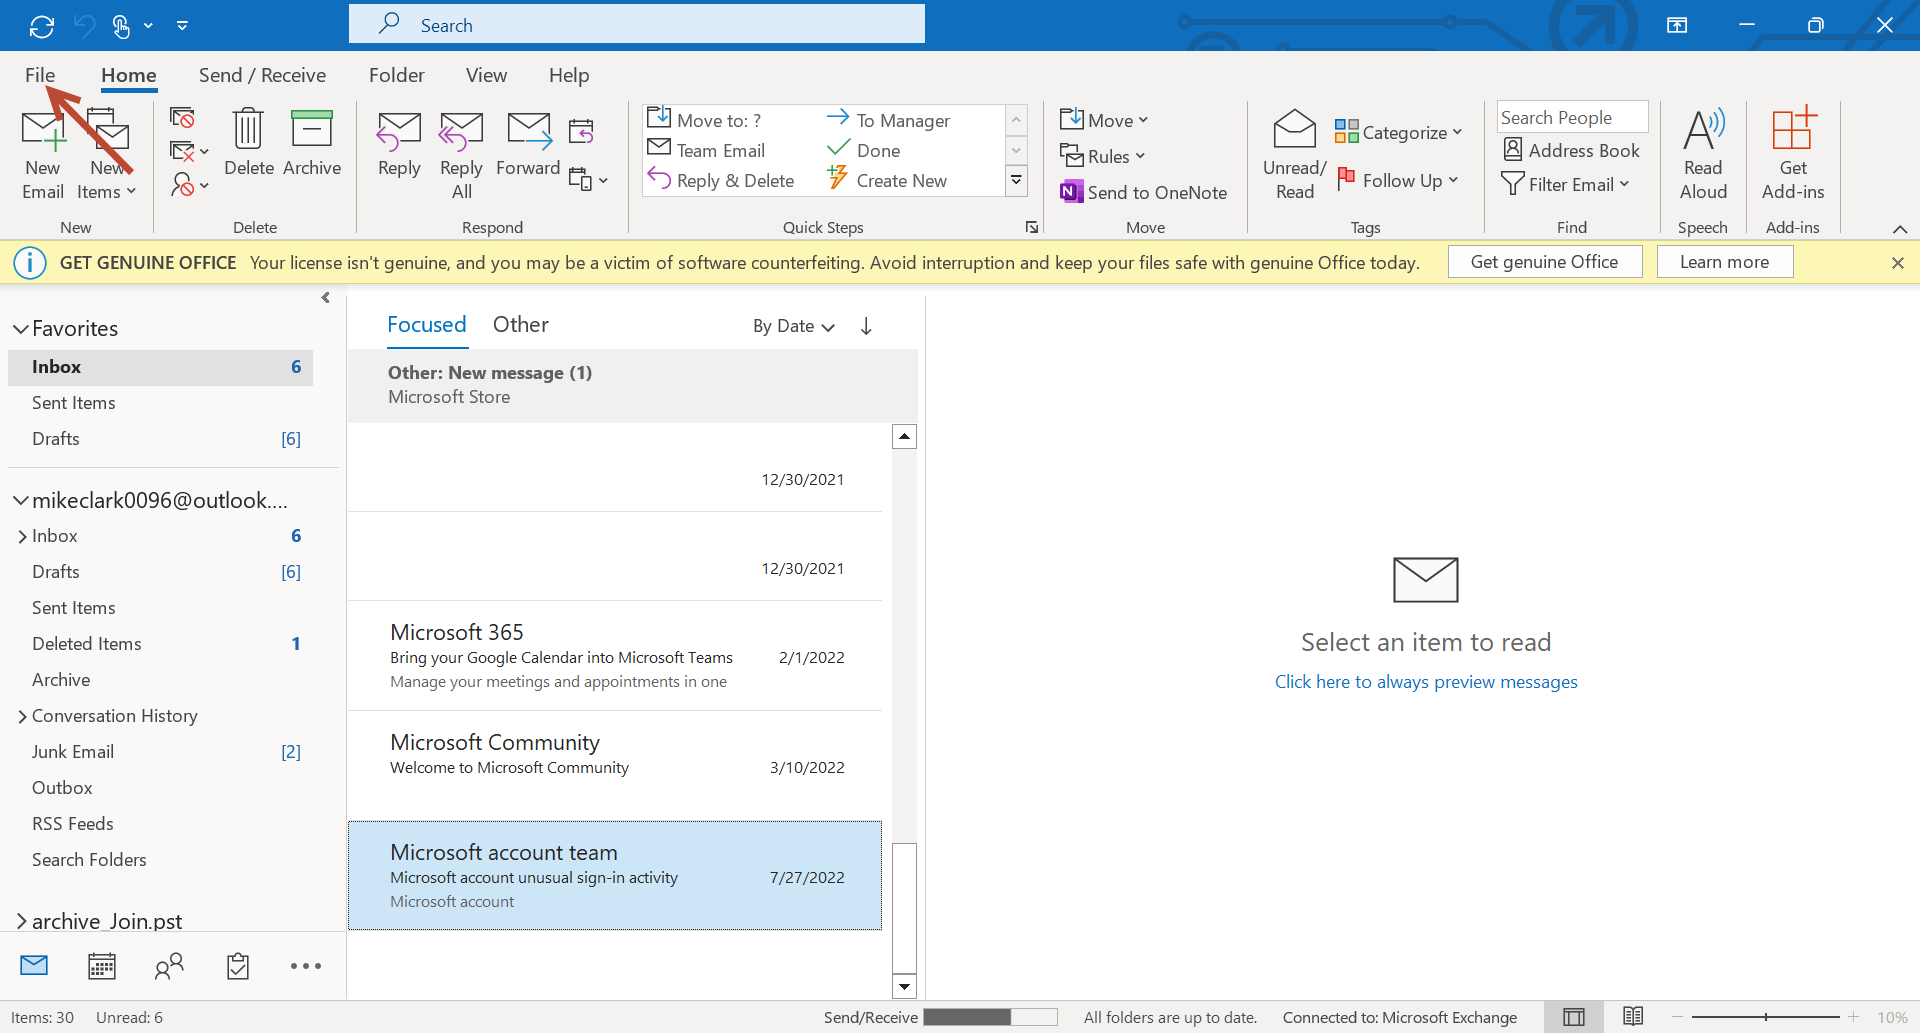
Task: Switch to Mail view icon
Action: tap(34, 965)
